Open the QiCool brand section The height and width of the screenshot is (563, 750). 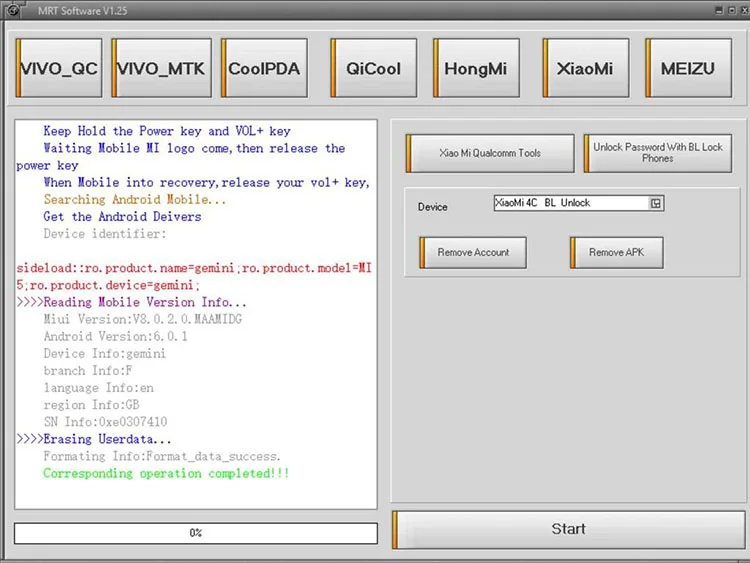373,68
